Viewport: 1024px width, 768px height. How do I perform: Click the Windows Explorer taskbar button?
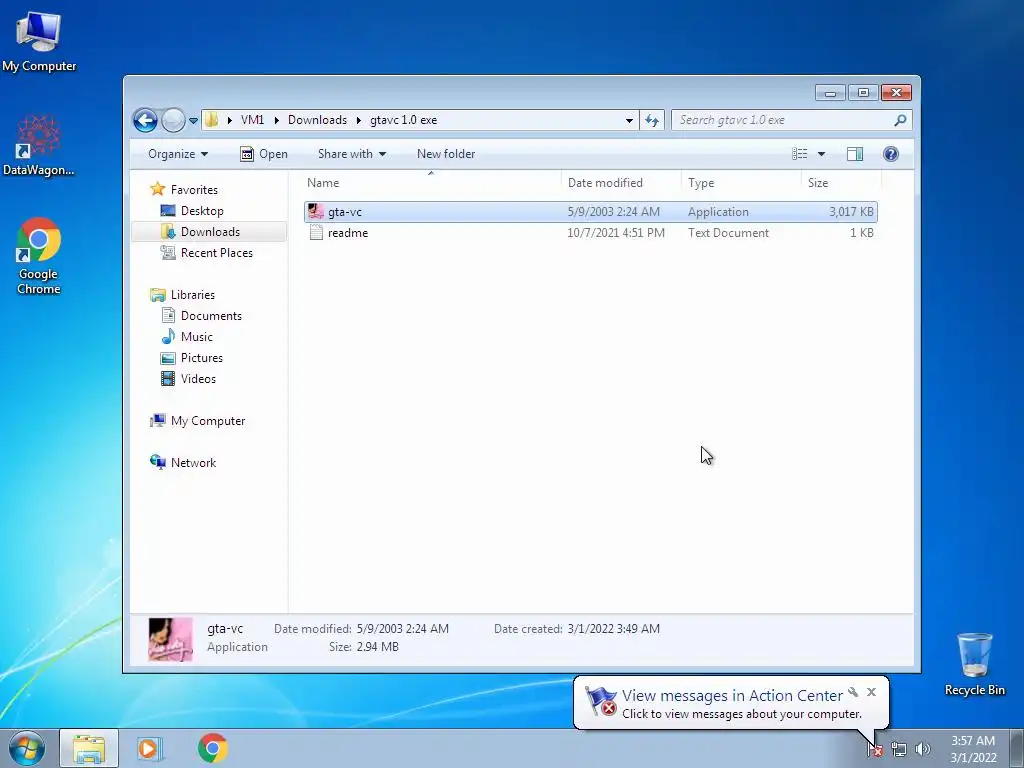tap(89, 748)
